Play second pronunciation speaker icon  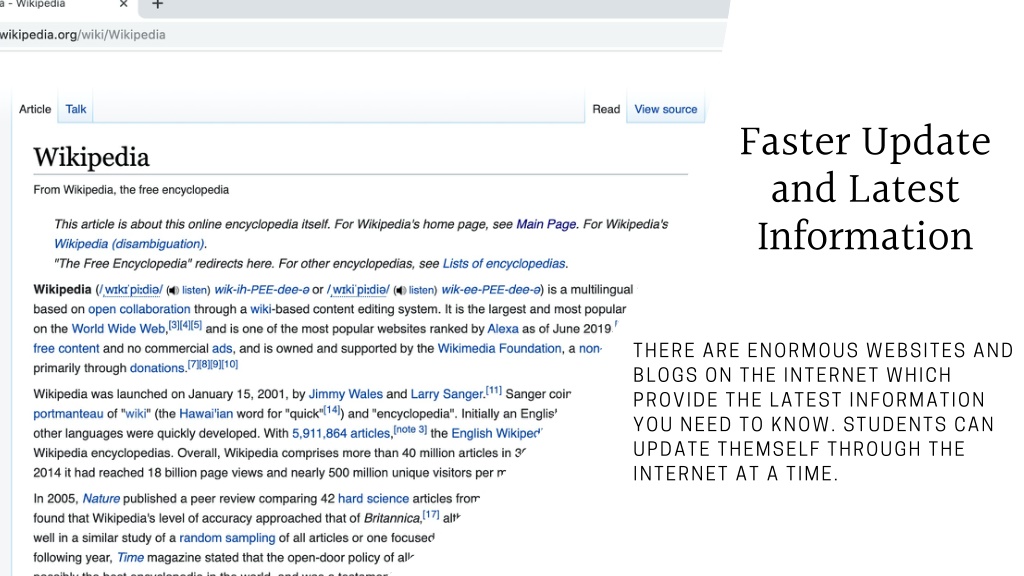click(x=400, y=290)
